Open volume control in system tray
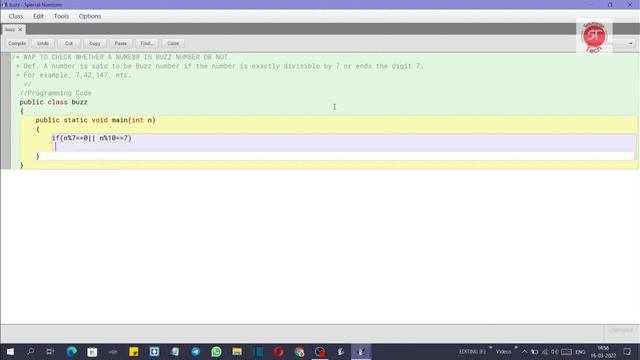This screenshot has height=360, width=640. click(555, 351)
